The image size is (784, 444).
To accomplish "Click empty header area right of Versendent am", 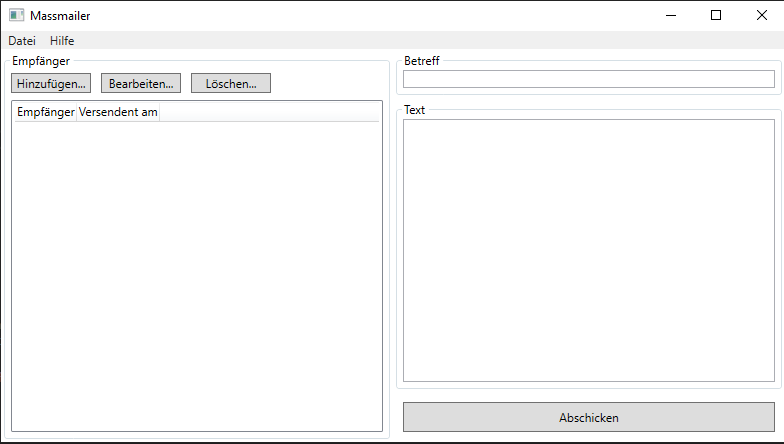I will (268, 112).
